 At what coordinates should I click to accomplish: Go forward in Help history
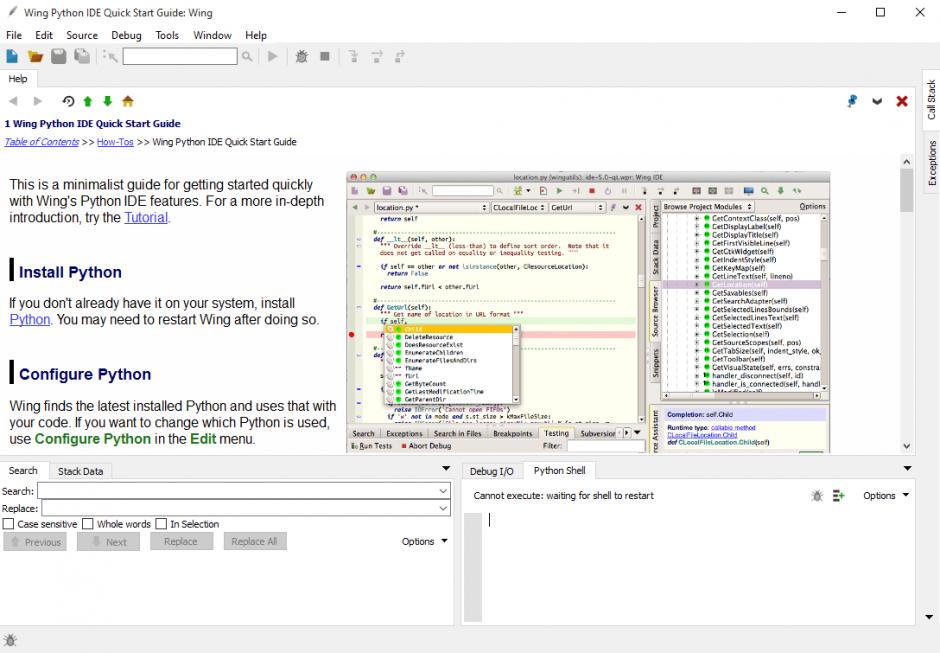point(37,101)
